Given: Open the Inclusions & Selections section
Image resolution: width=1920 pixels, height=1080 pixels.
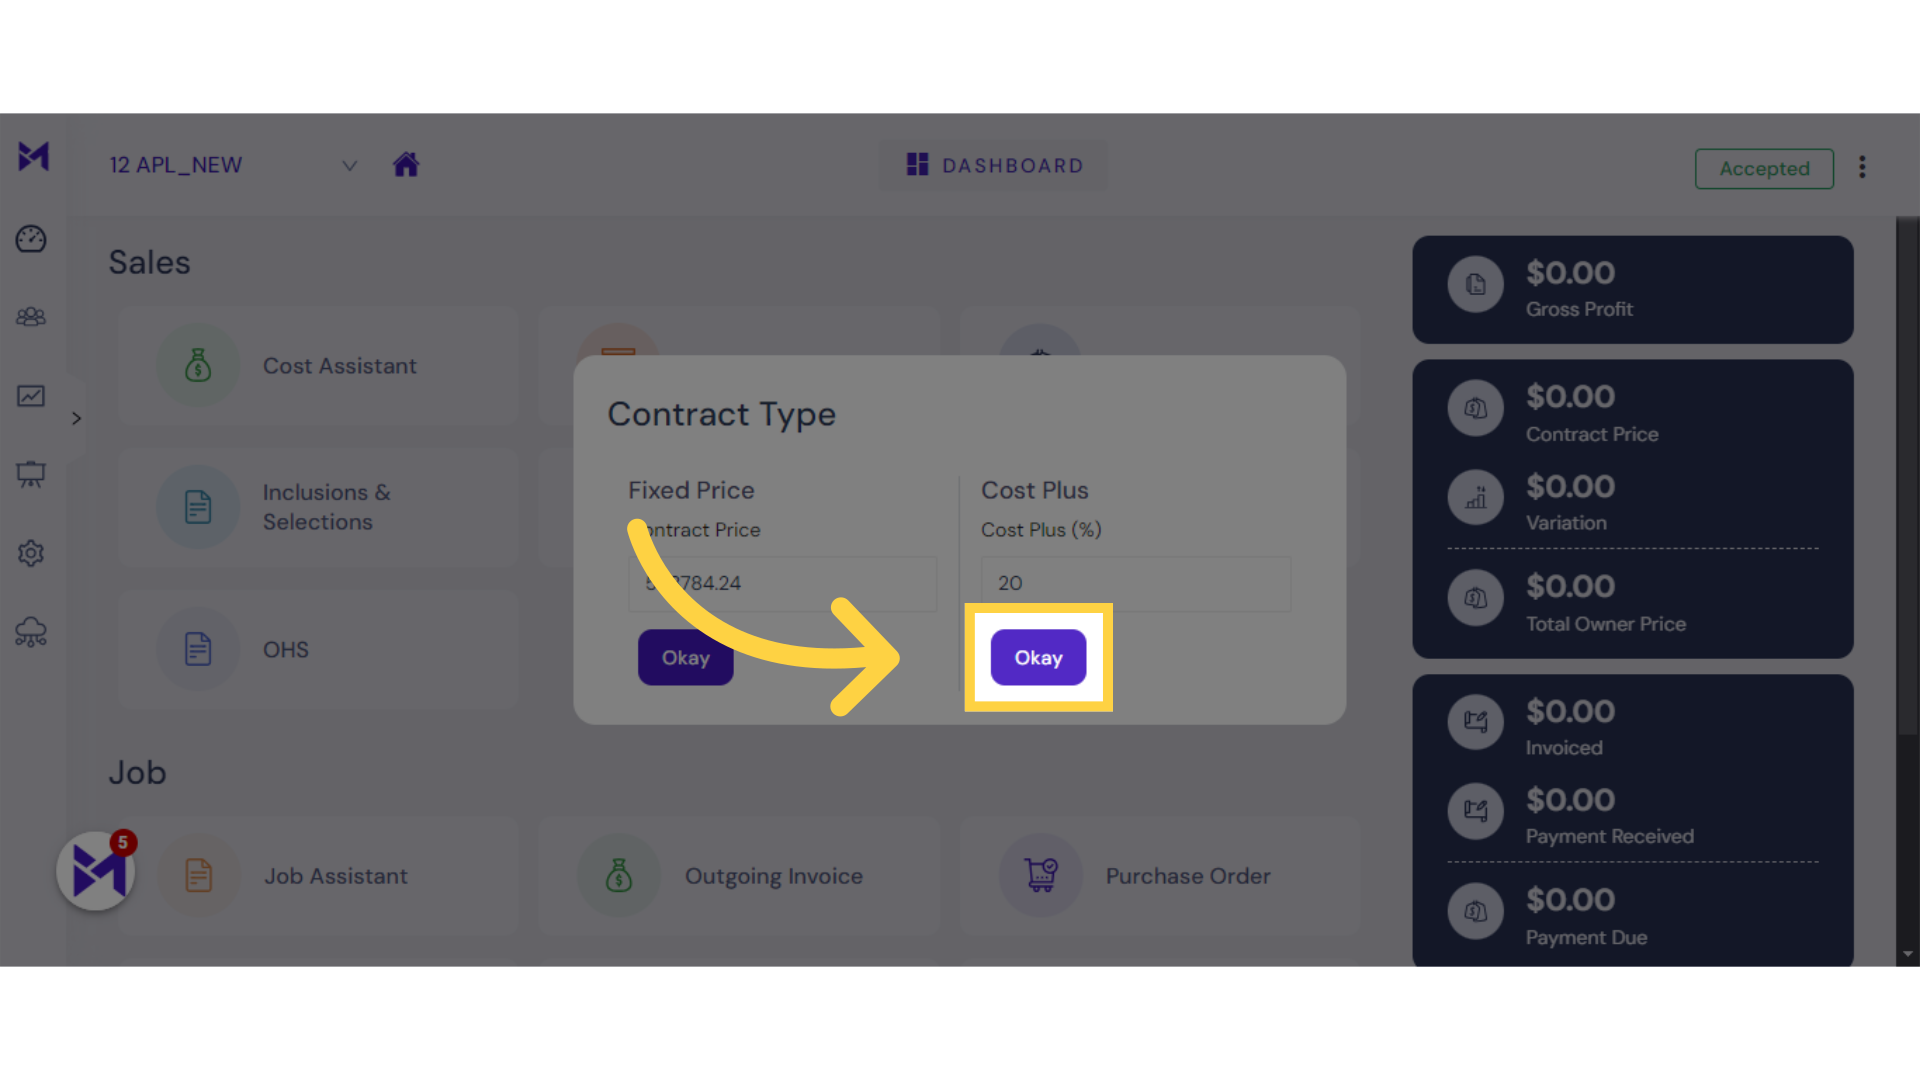Looking at the screenshot, I should click(327, 506).
